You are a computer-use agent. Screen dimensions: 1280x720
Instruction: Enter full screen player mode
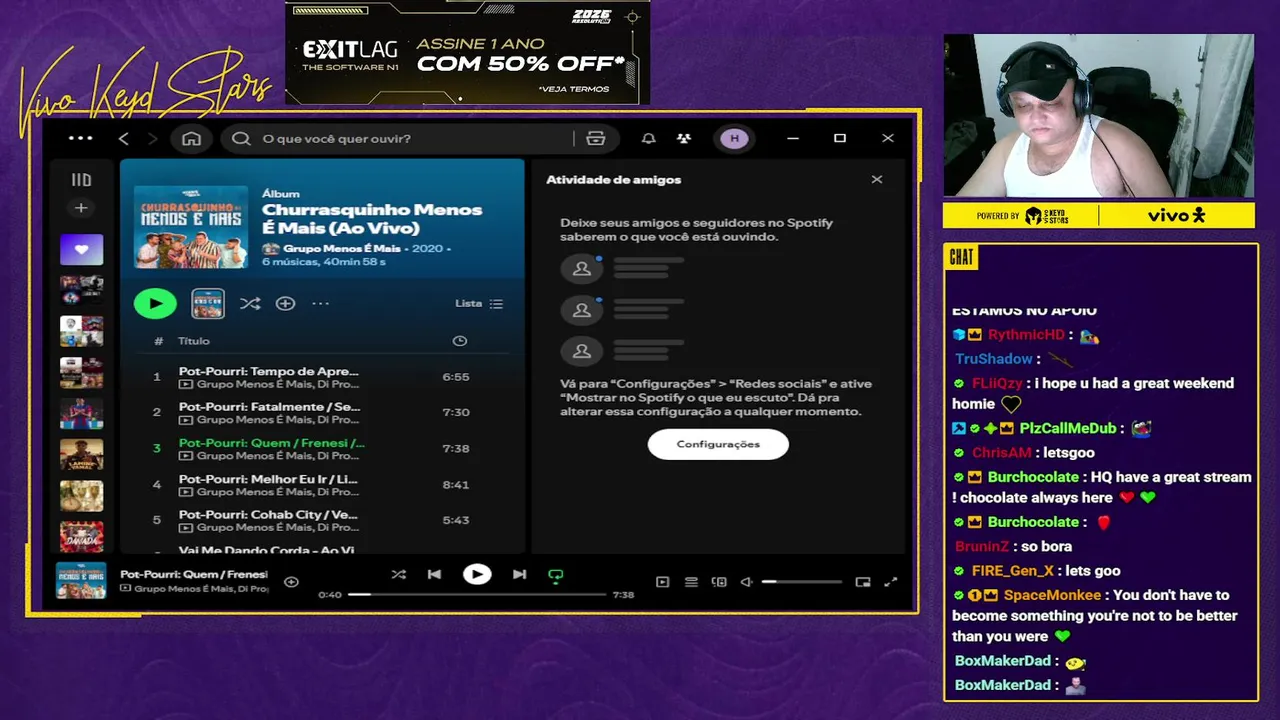click(891, 582)
